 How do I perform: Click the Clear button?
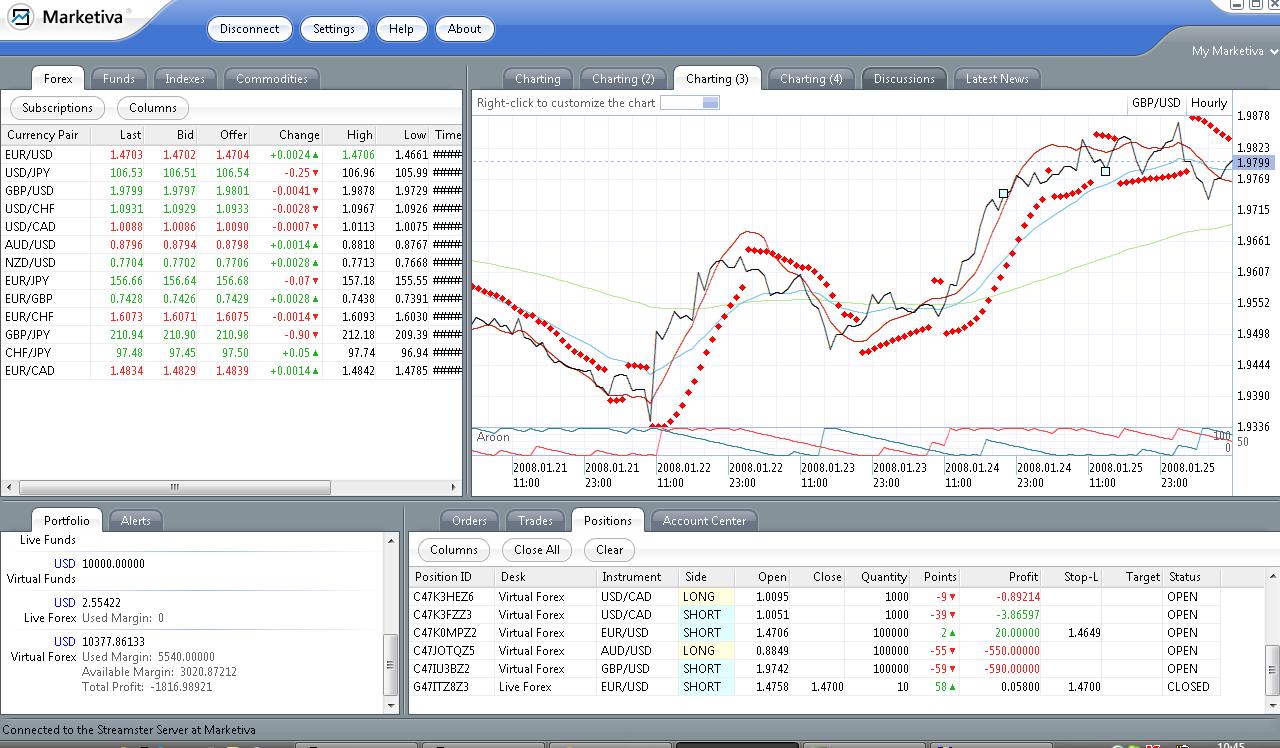[610, 550]
